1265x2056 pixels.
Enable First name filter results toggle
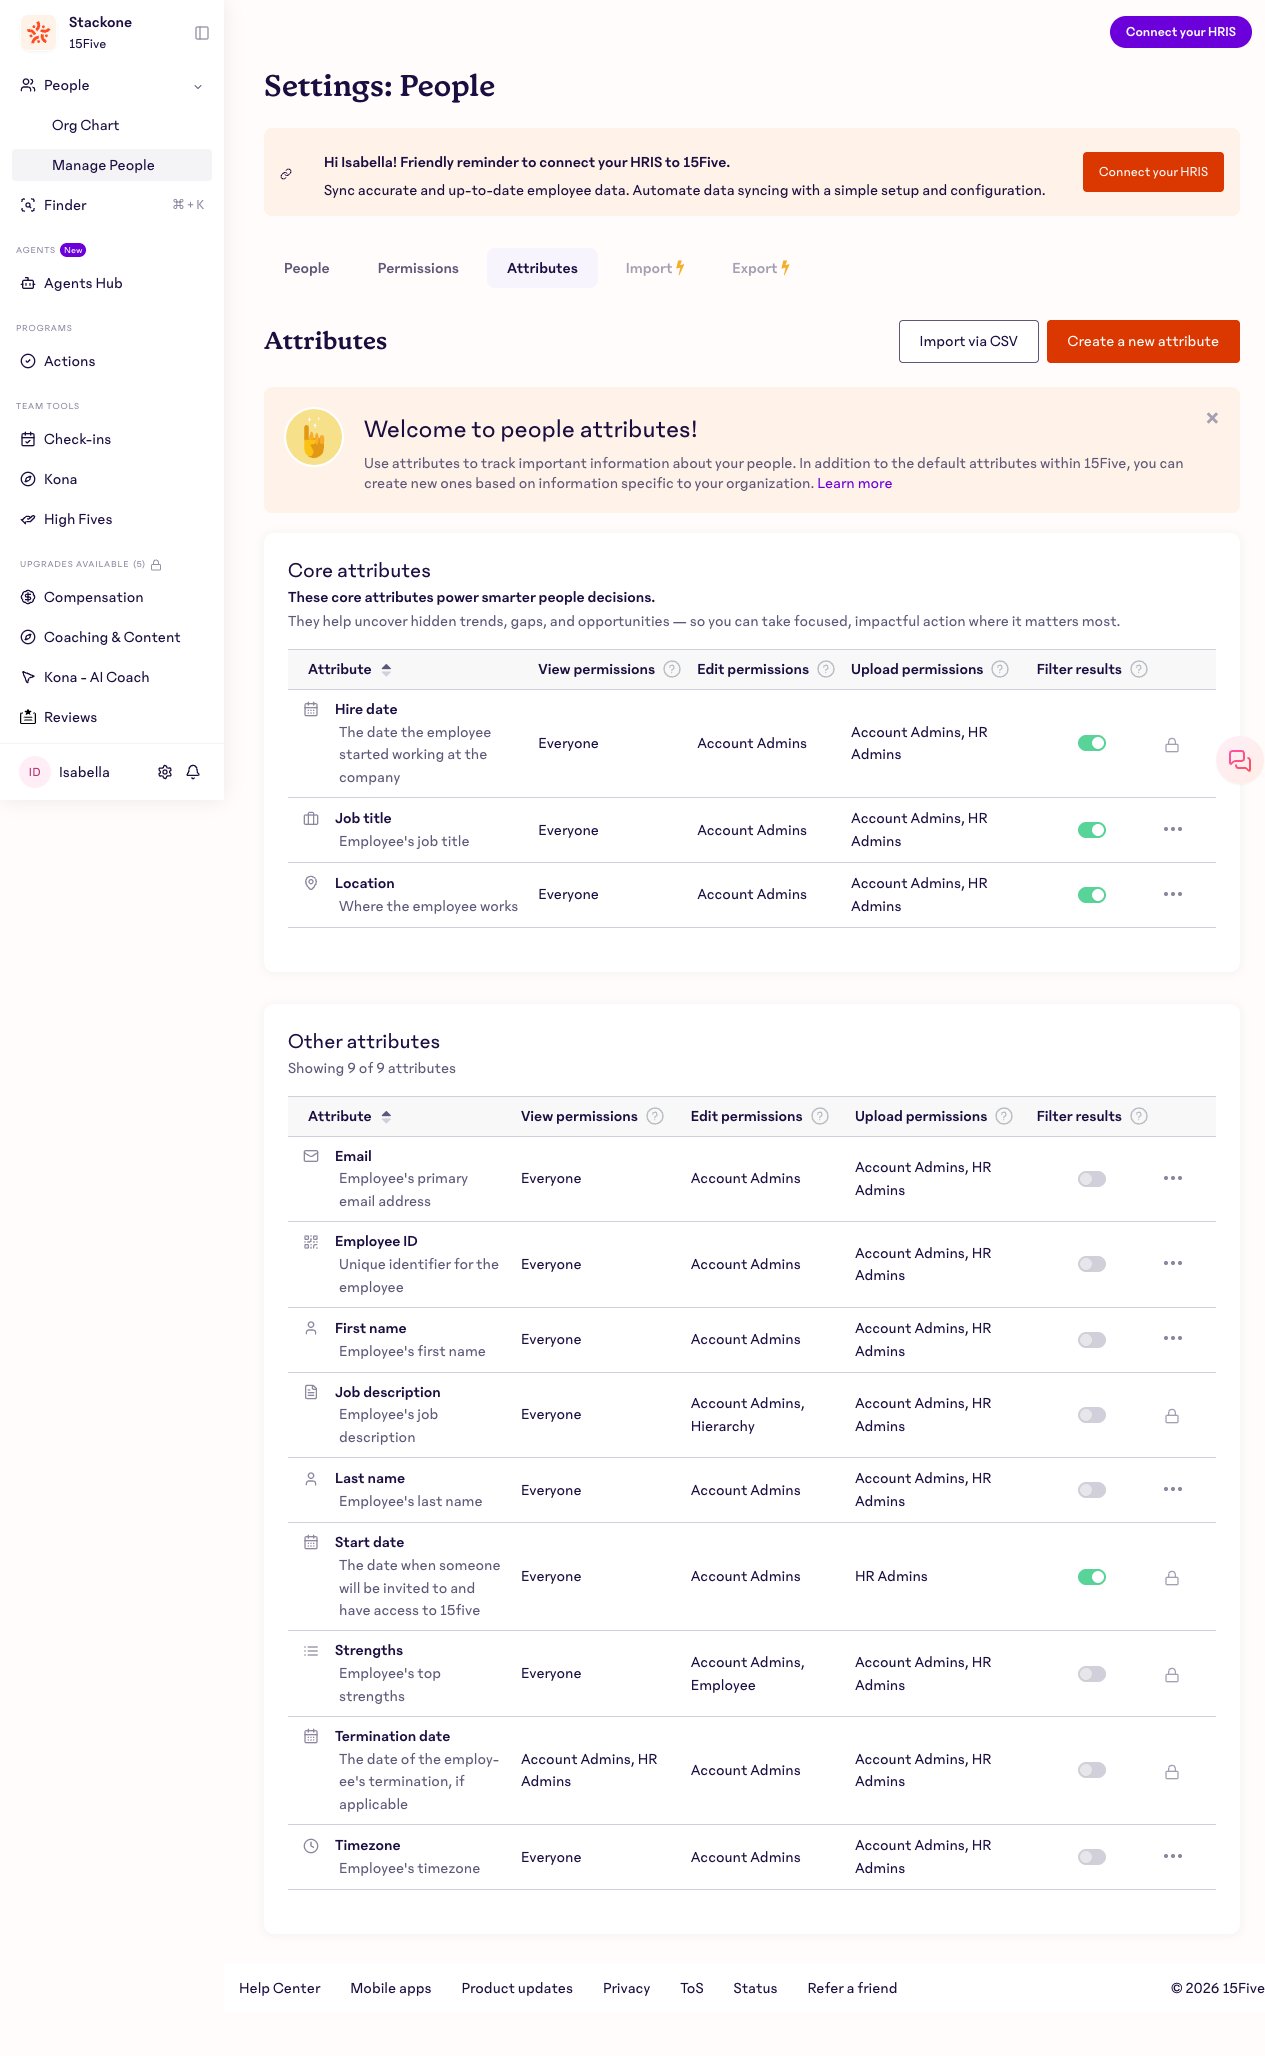pyautogui.click(x=1092, y=1340)
